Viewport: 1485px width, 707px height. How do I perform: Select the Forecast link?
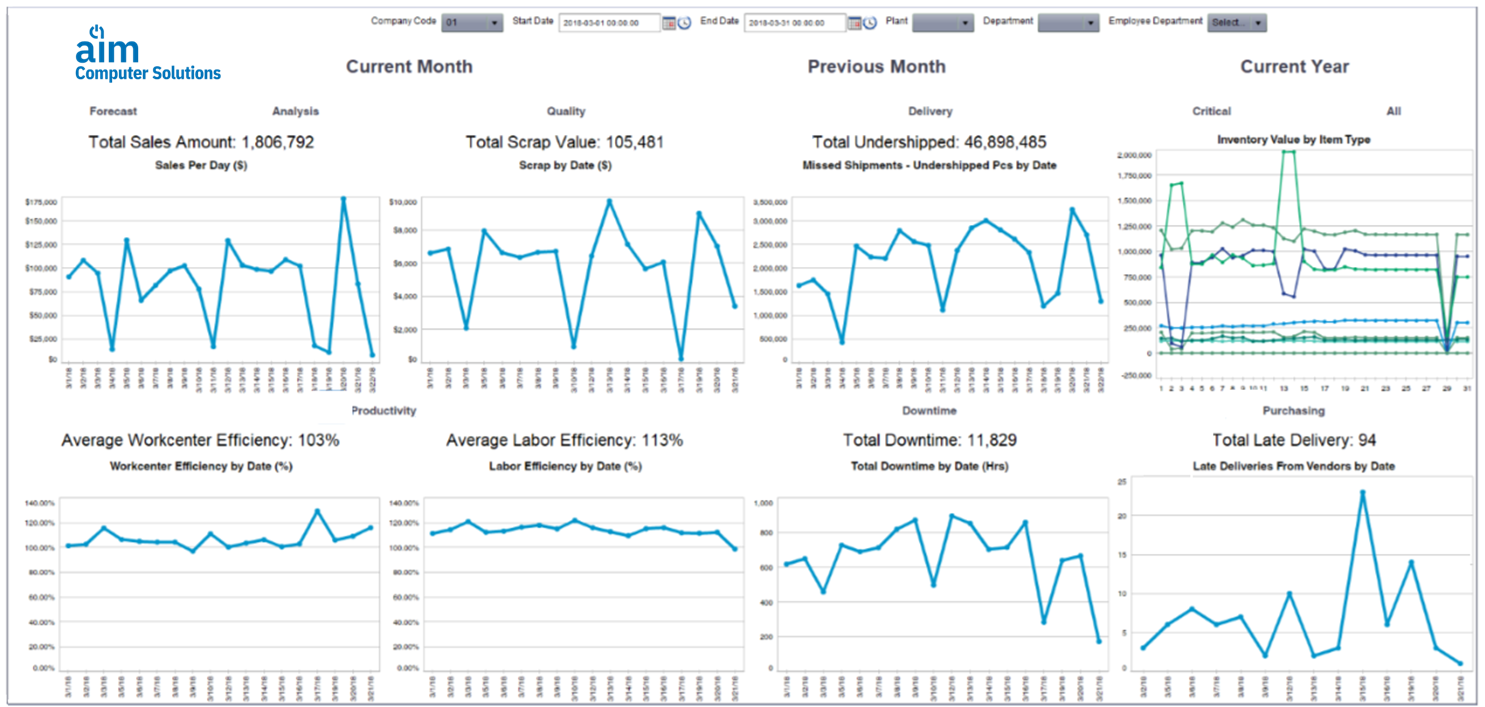click(113, 111)
